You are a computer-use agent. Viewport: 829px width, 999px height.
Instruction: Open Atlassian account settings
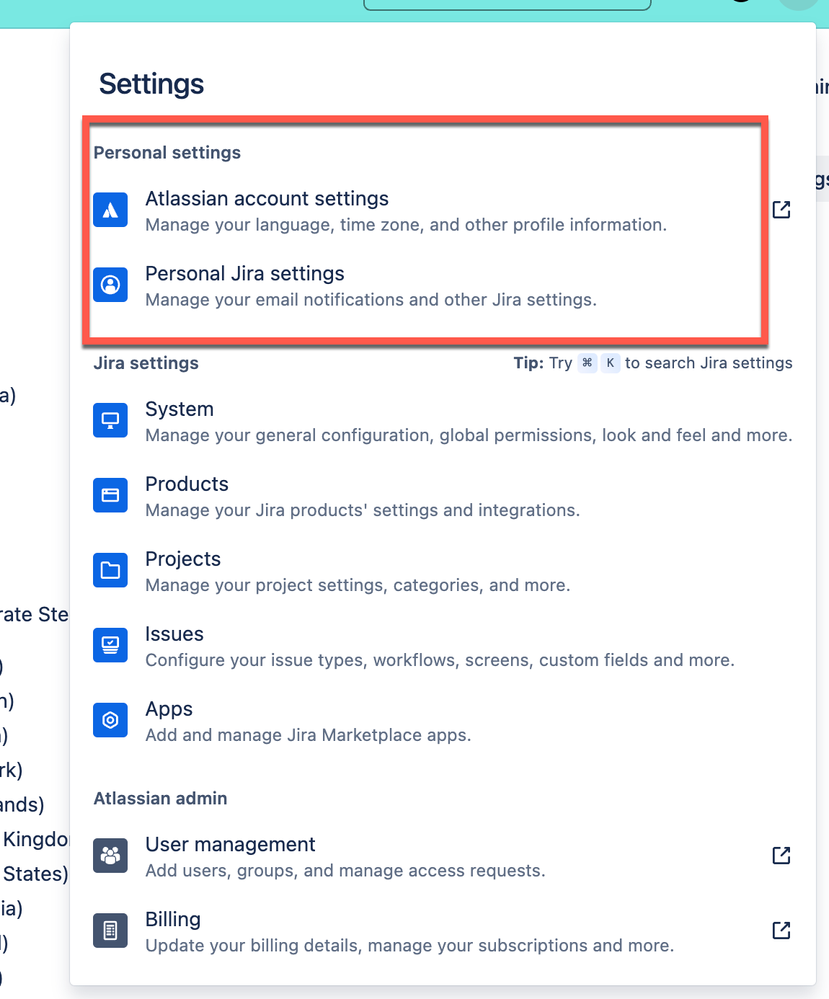(x=442, y=210)
